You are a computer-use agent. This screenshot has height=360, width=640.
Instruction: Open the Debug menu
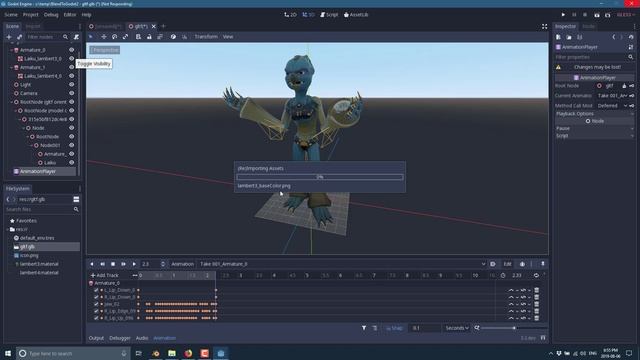51,15
